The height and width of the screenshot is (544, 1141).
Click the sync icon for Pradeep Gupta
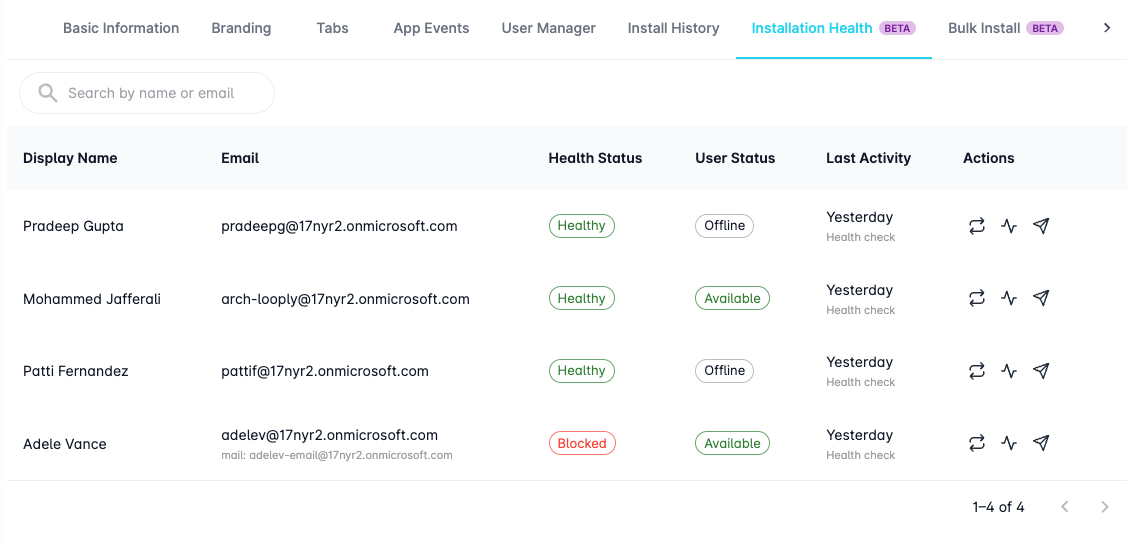(x=977, y=226)
